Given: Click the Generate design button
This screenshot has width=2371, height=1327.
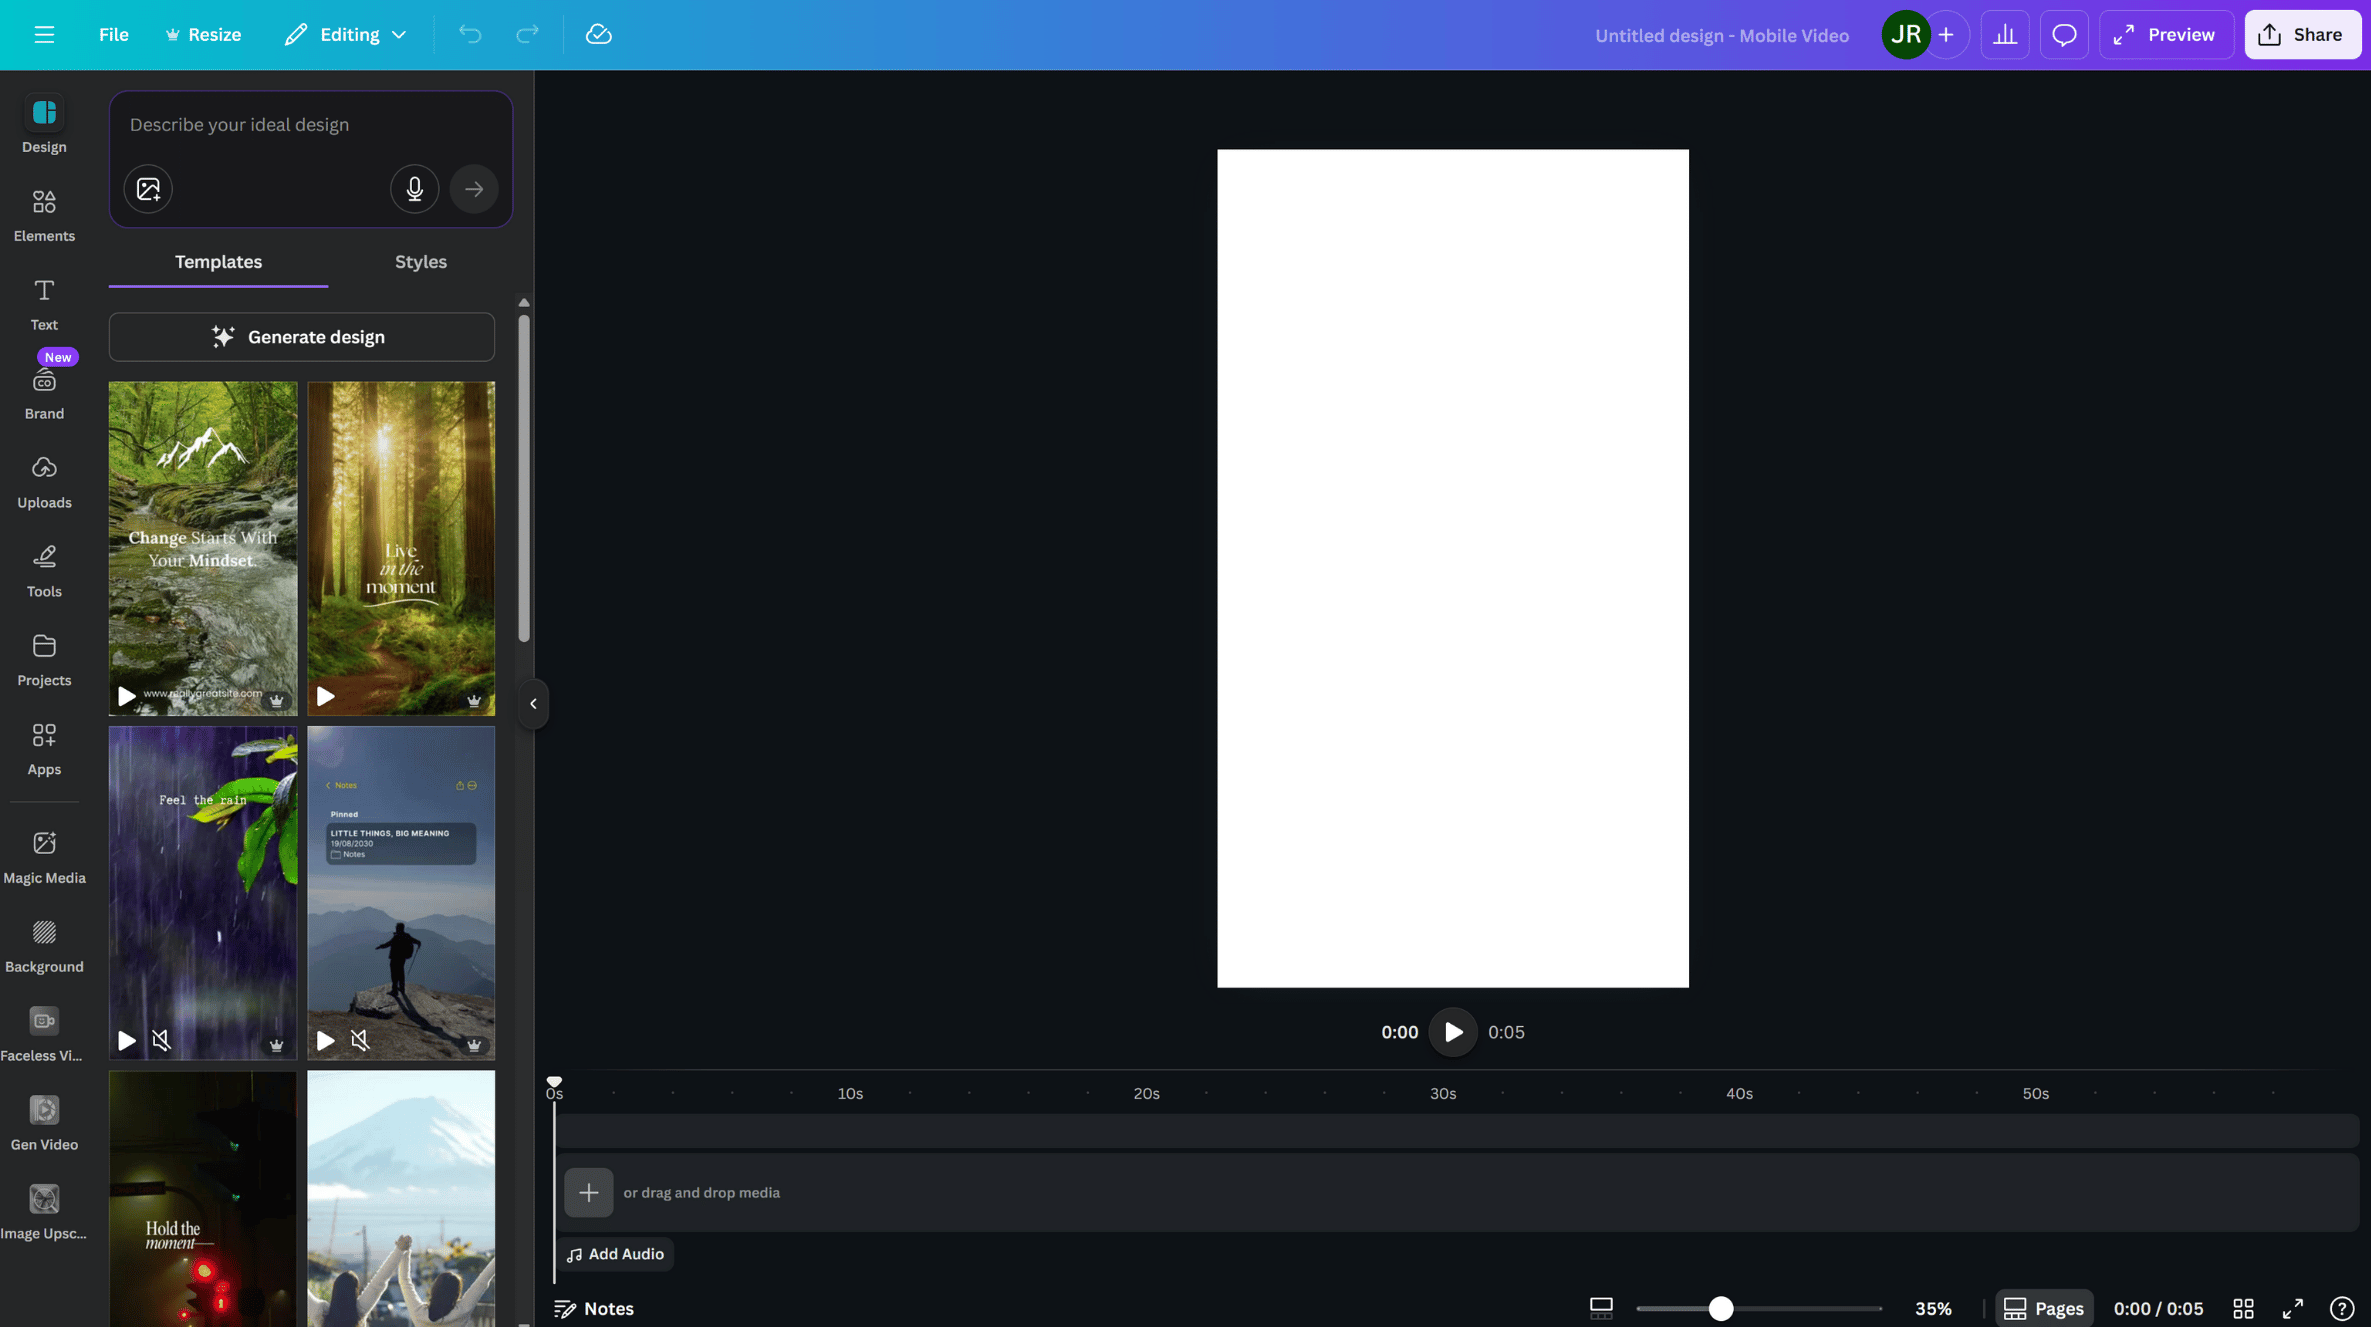Looking at the screenshot, I should coord(301,337).
